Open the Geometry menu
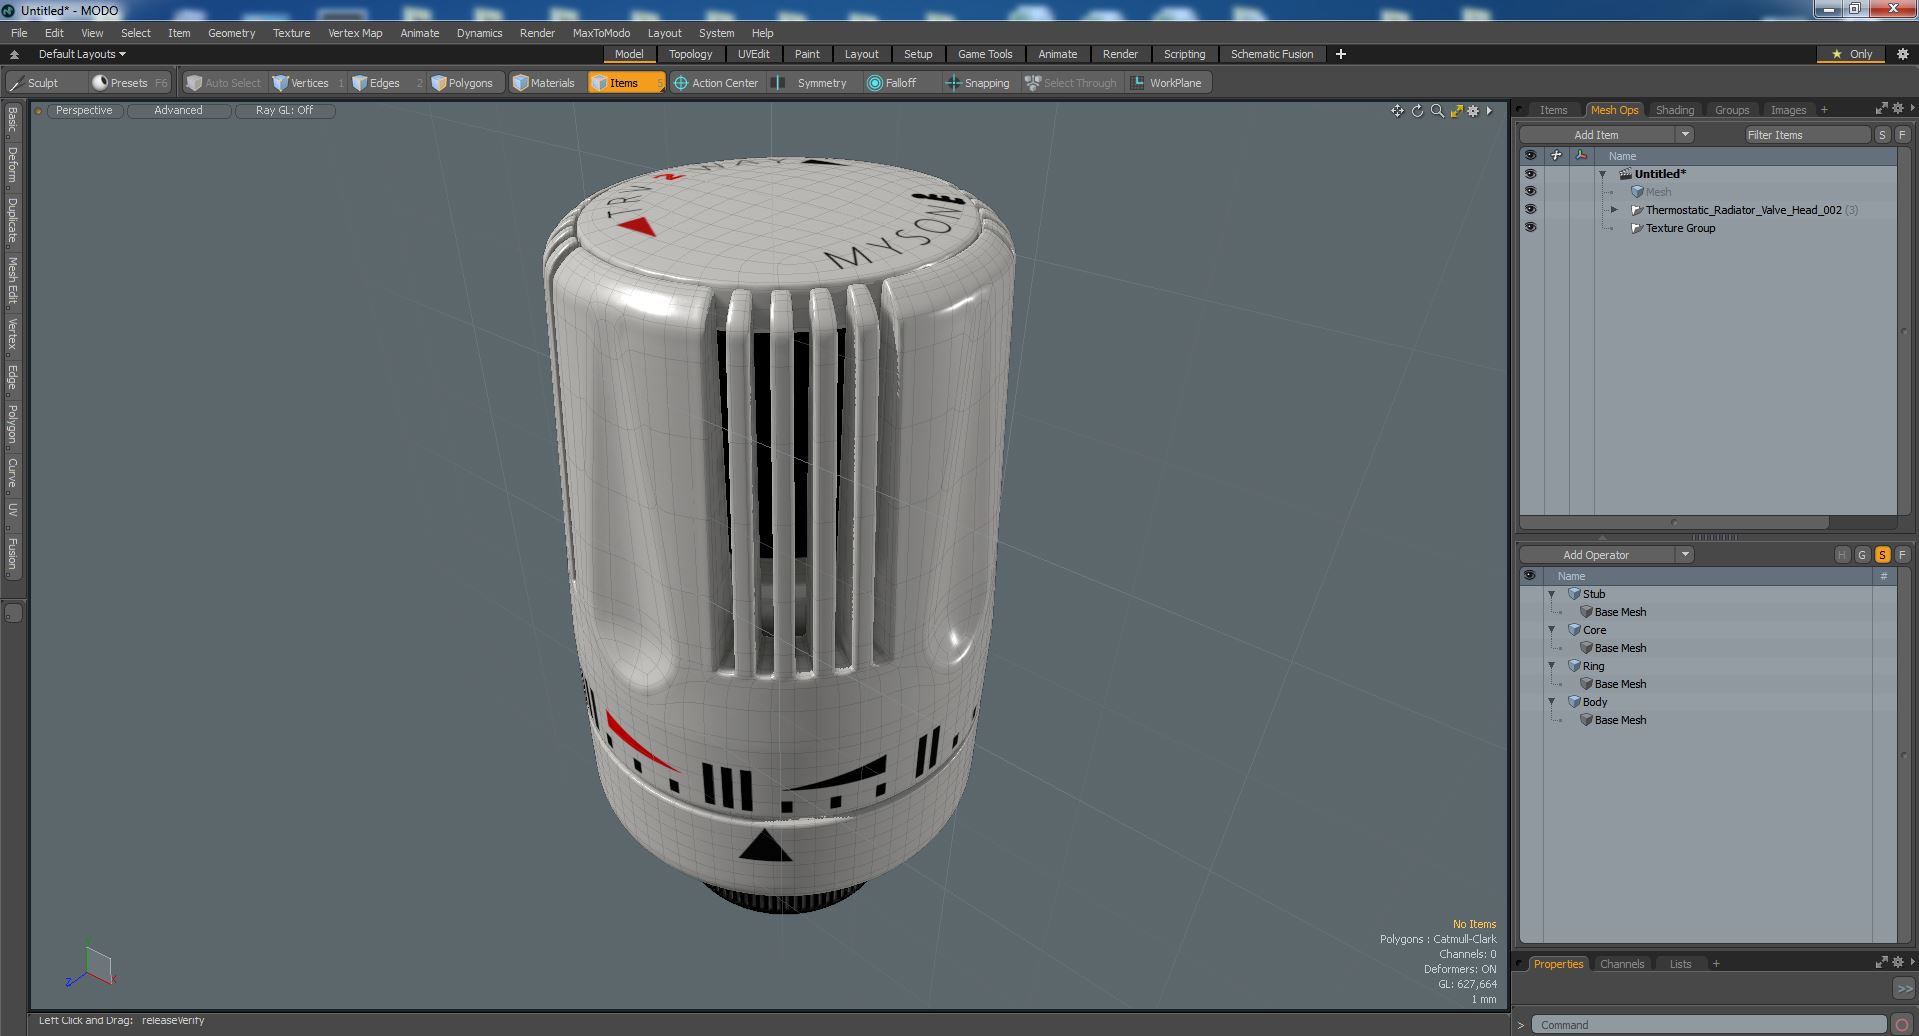Viewport: 1919px width, 1036px height. click(231, 33)
